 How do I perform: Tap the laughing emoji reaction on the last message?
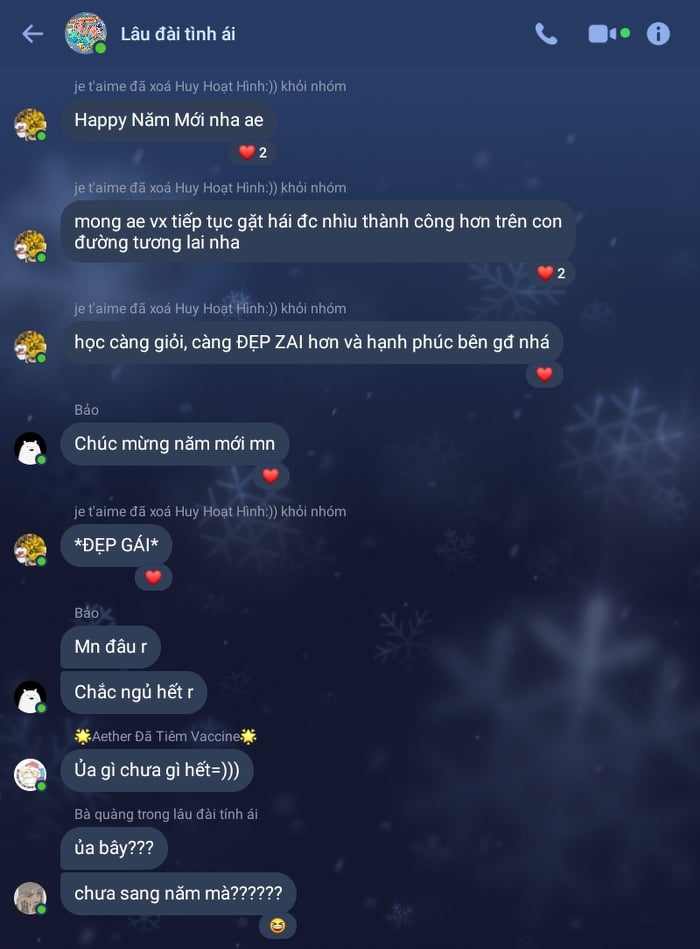pos(278,925)
